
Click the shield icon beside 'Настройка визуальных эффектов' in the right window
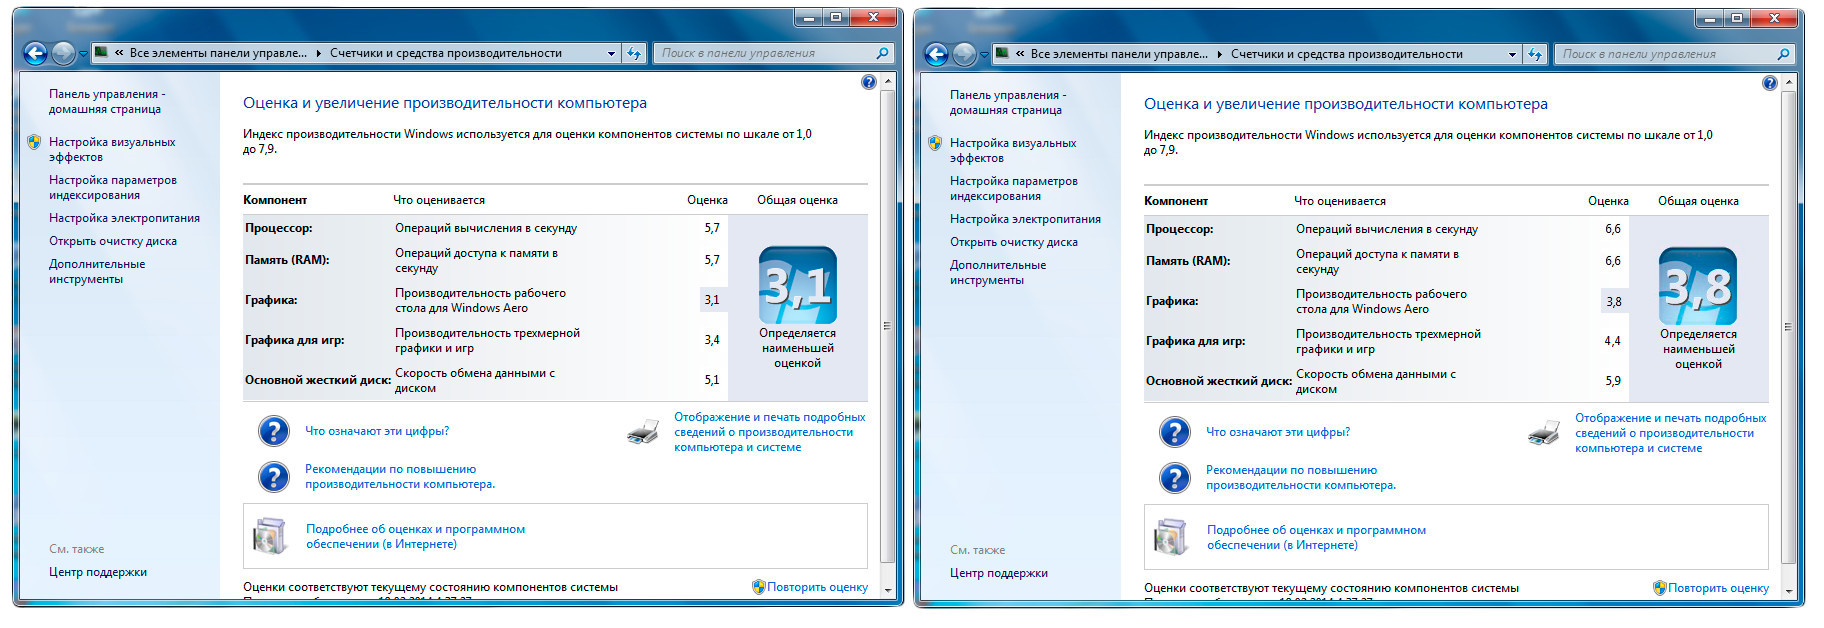(935, 143)
